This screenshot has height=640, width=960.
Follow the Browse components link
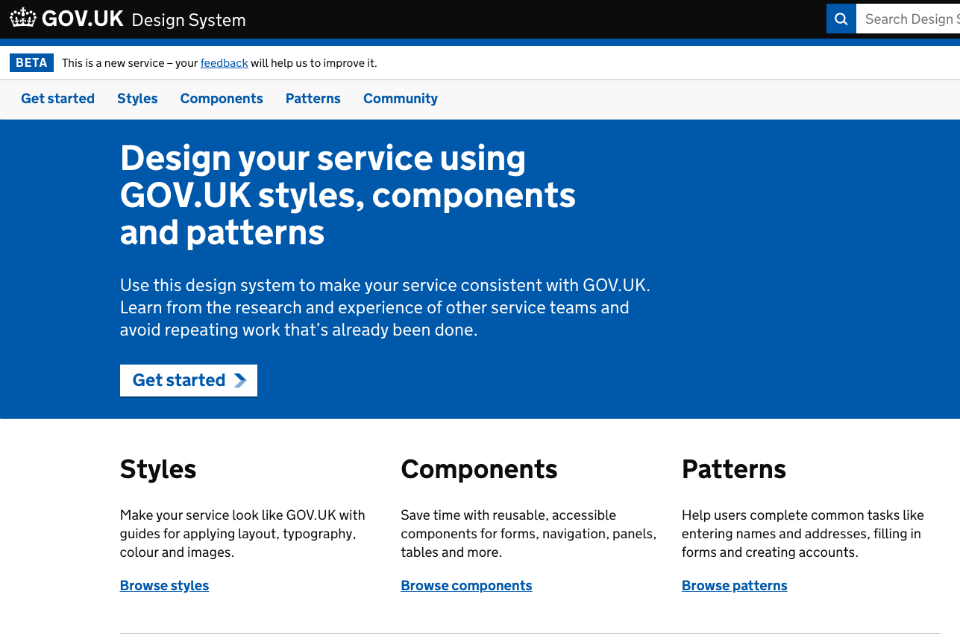(x=467, y=585)
